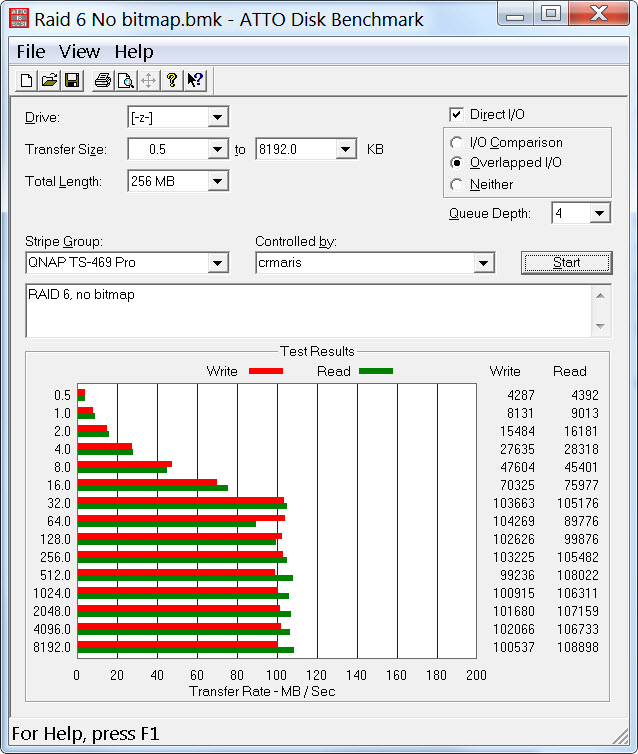The image size is (638, 754).
Task: Open the Queue Depth dropdown
Action: coord(600,213)
